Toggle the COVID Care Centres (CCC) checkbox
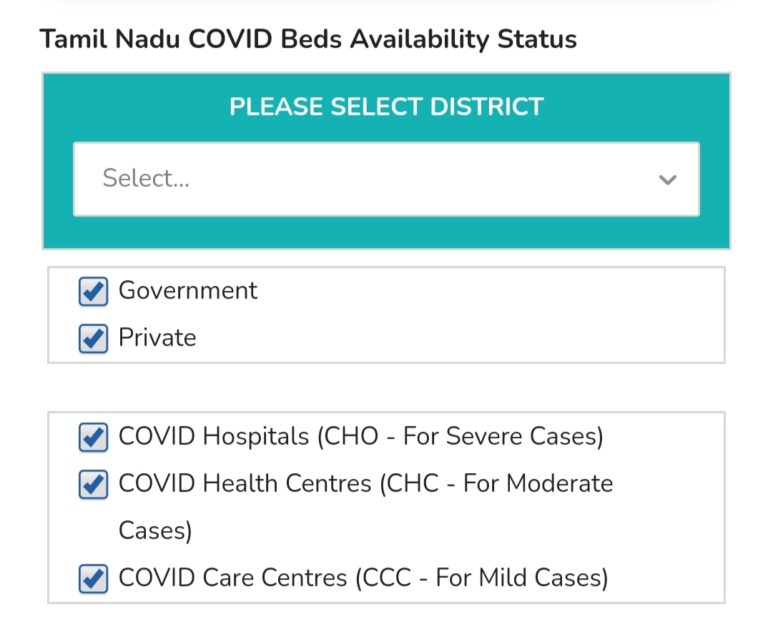 tap(93, 578)
